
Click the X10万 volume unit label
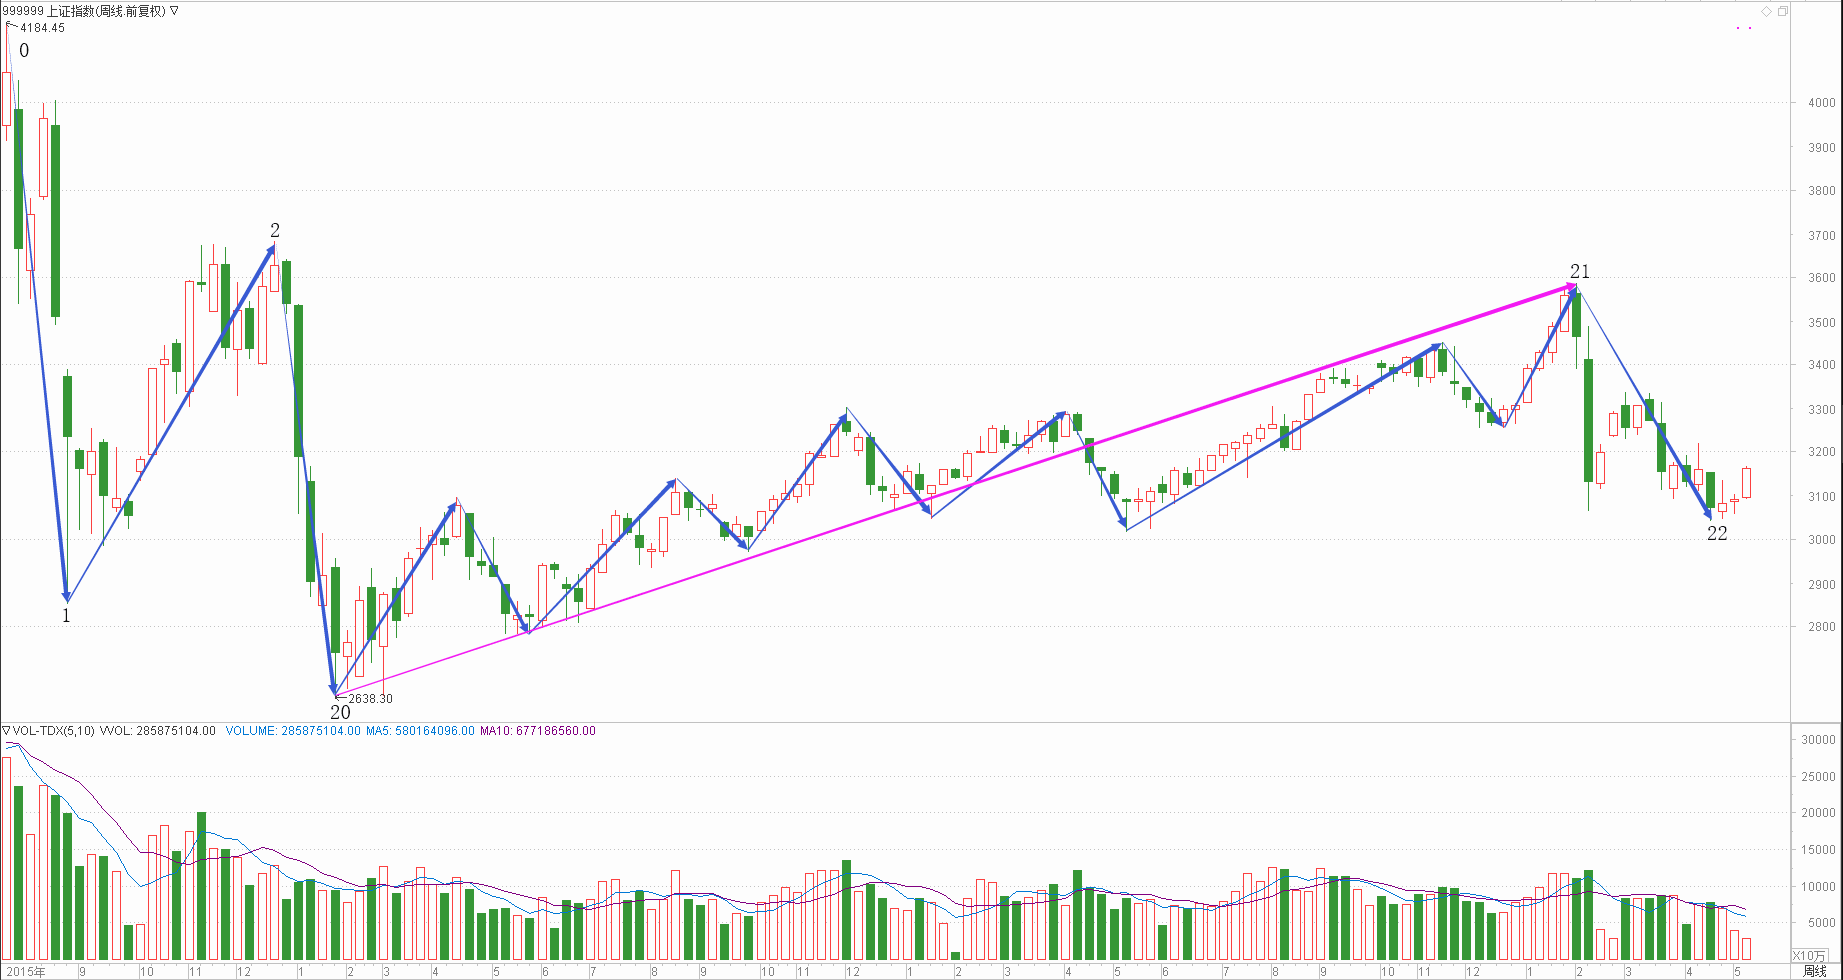pos(1808,956)
